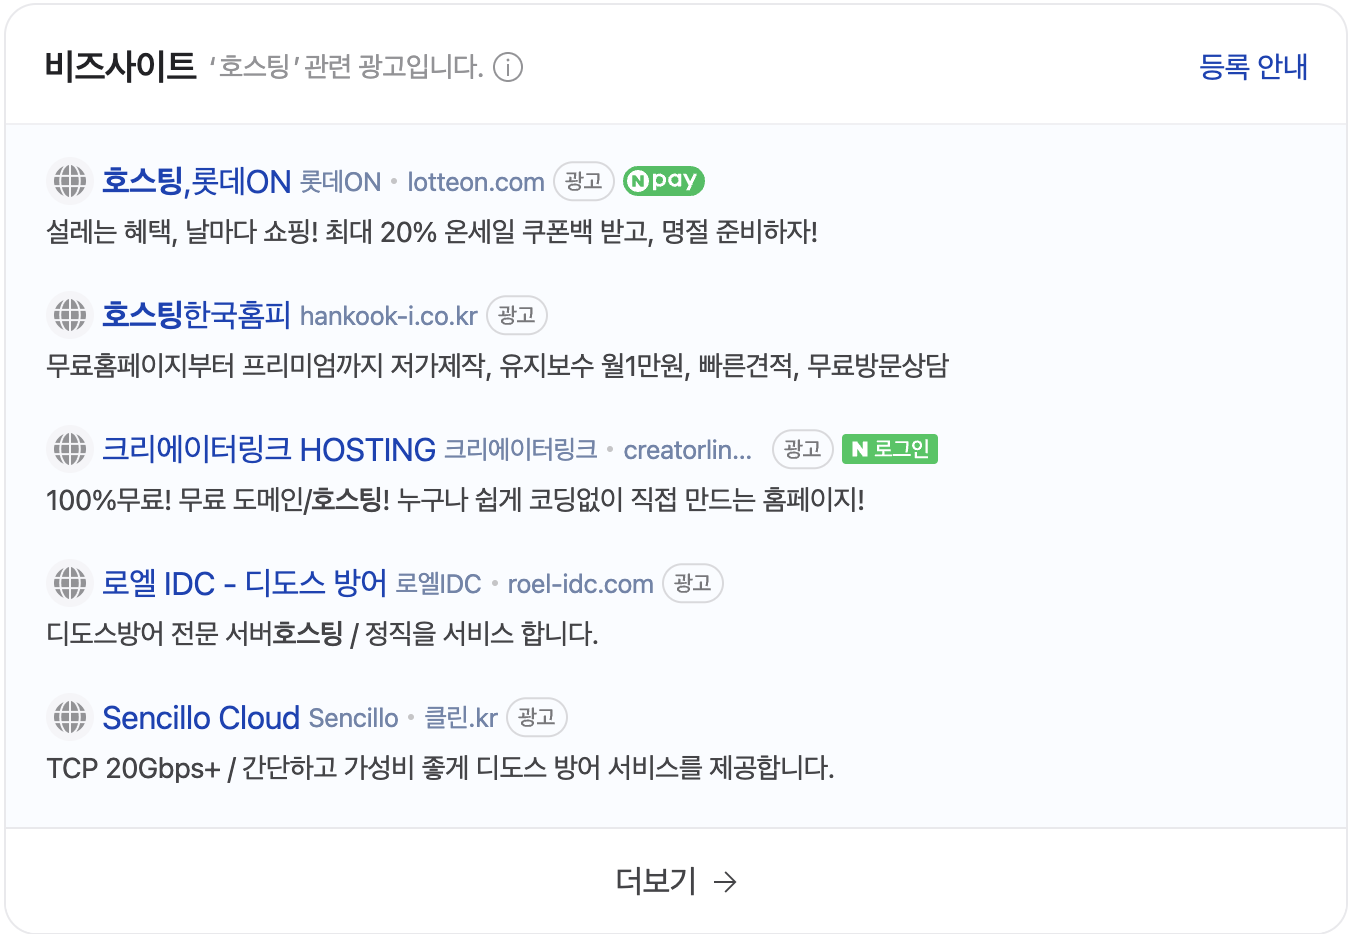This screenshot has width=1350, height=934.
Task: Click the info icon beside the ad notice
Action: 508,68
